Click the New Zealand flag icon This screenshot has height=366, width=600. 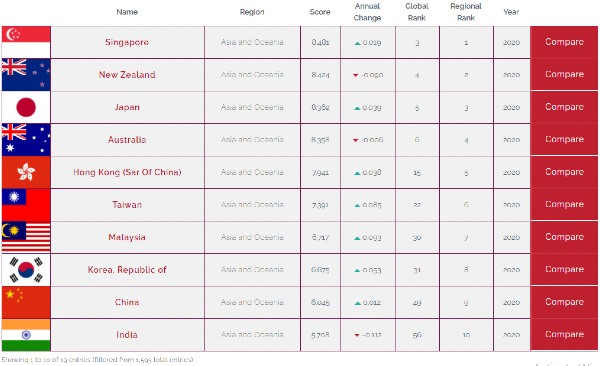26,75
